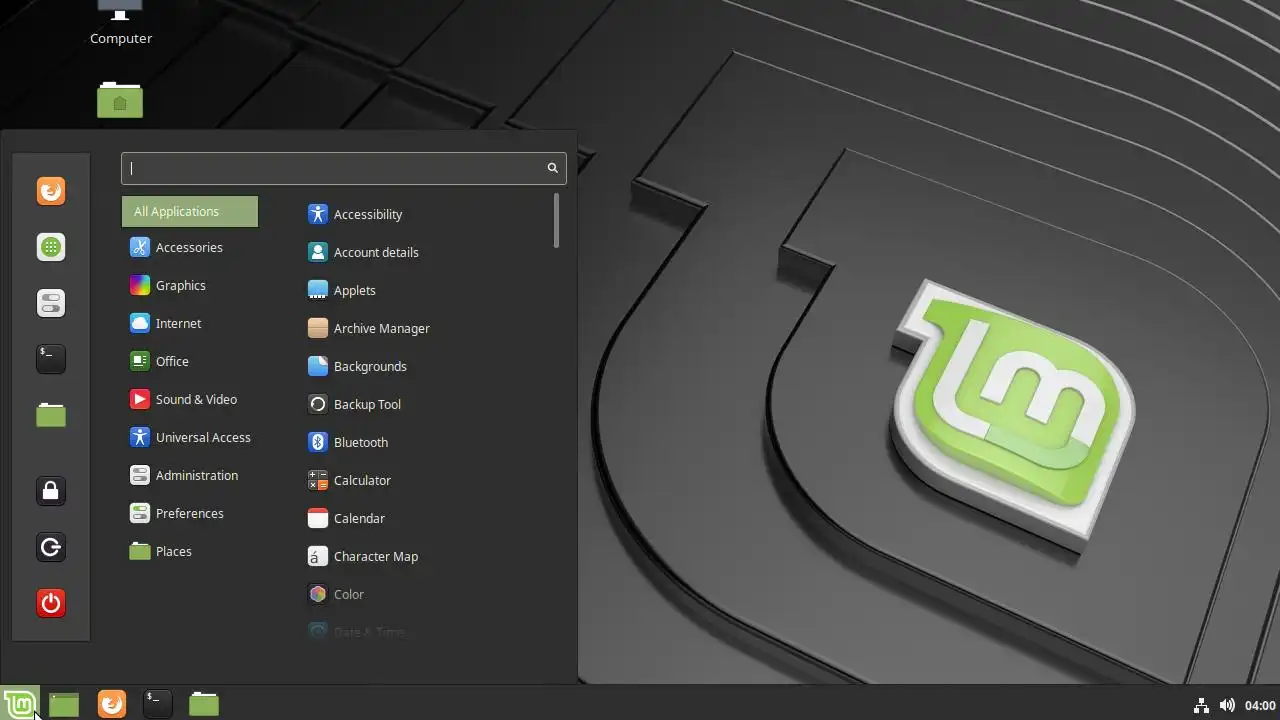Select the Preferences category
This screenshot has width=1280, height=720.
tap(190, 513)
